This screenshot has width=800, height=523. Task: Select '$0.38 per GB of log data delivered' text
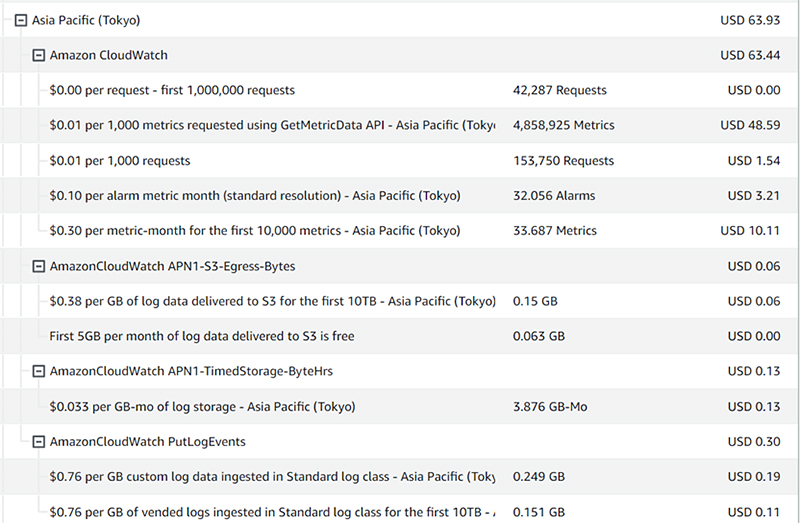tap(272, 302)
